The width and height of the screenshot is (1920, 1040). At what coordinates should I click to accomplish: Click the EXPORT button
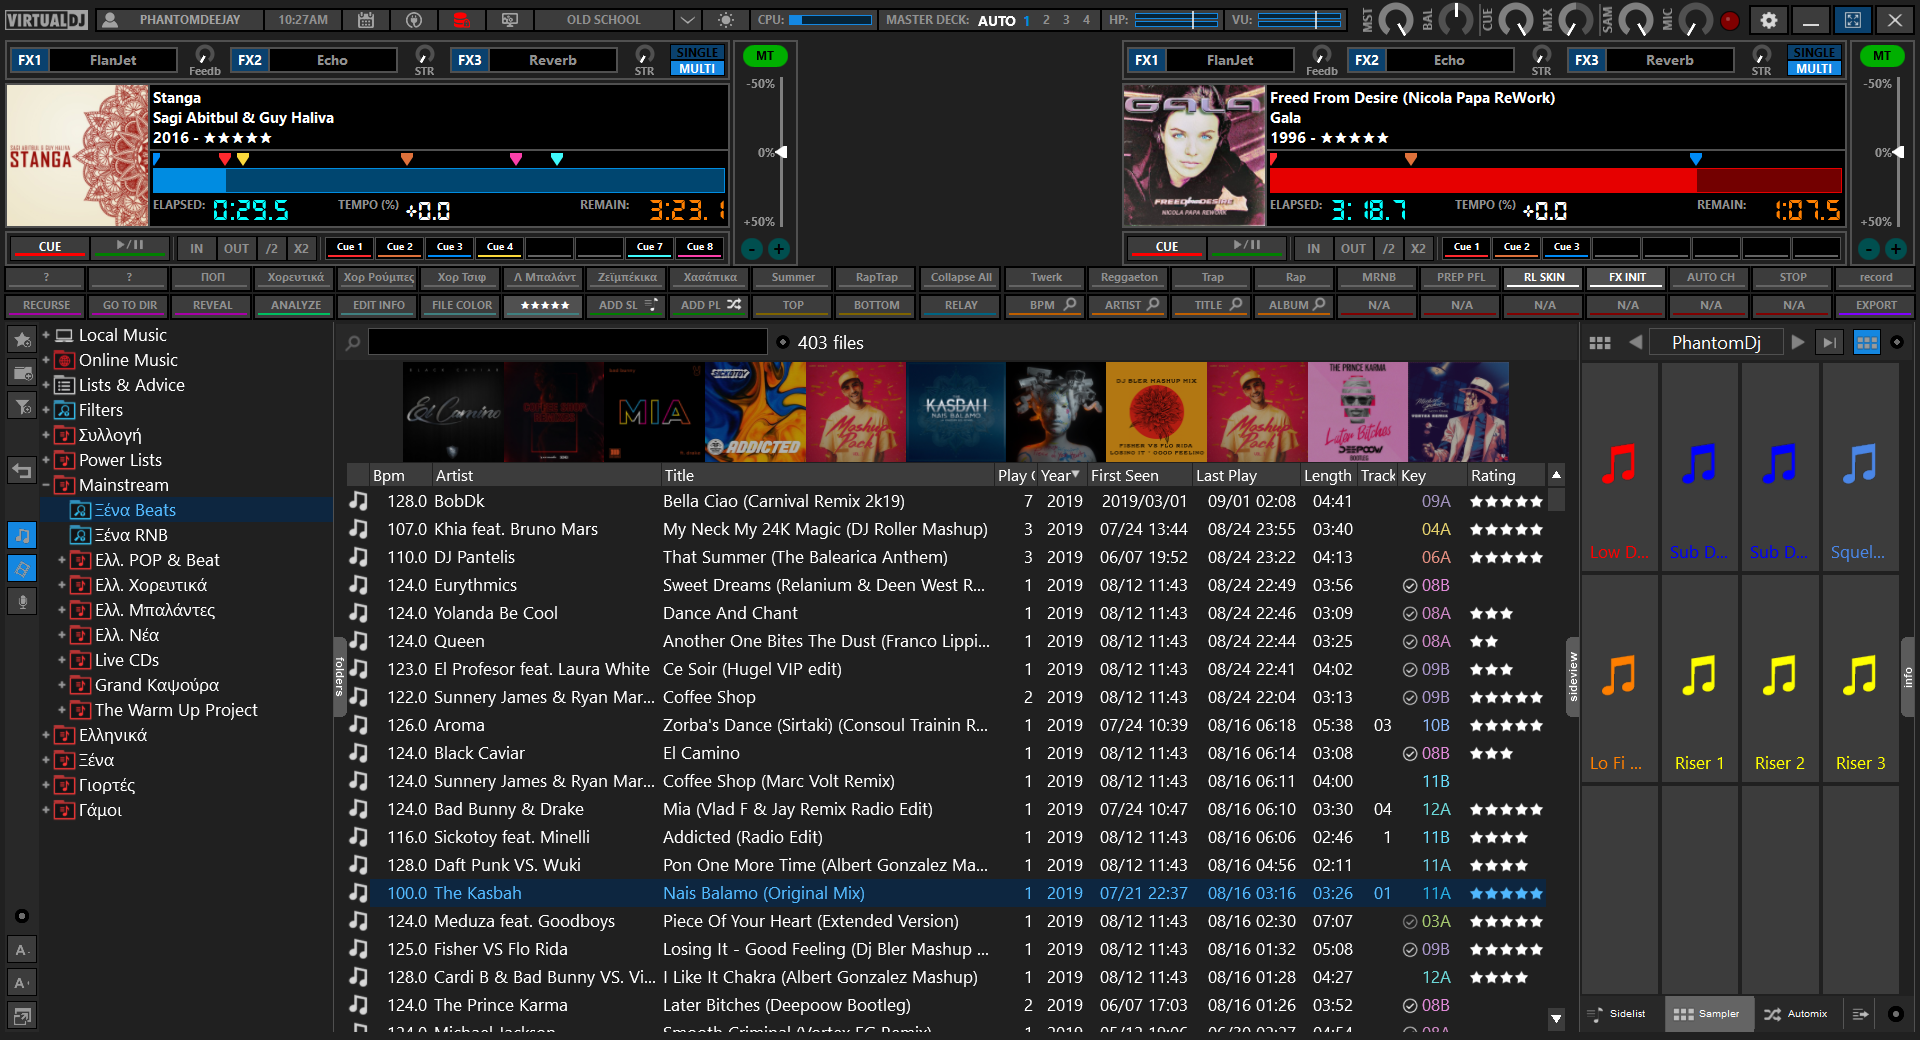[x=1876, y=305]
